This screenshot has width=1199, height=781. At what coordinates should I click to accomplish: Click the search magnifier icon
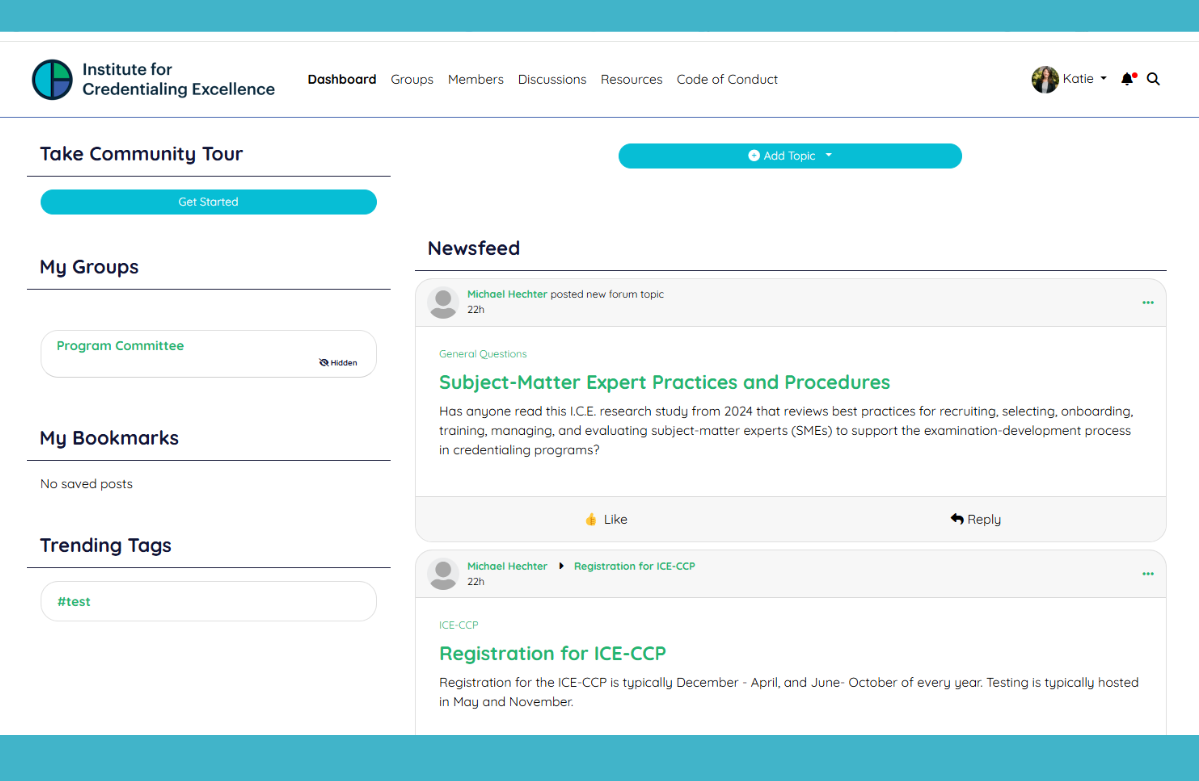click(x=1153, y=79)
